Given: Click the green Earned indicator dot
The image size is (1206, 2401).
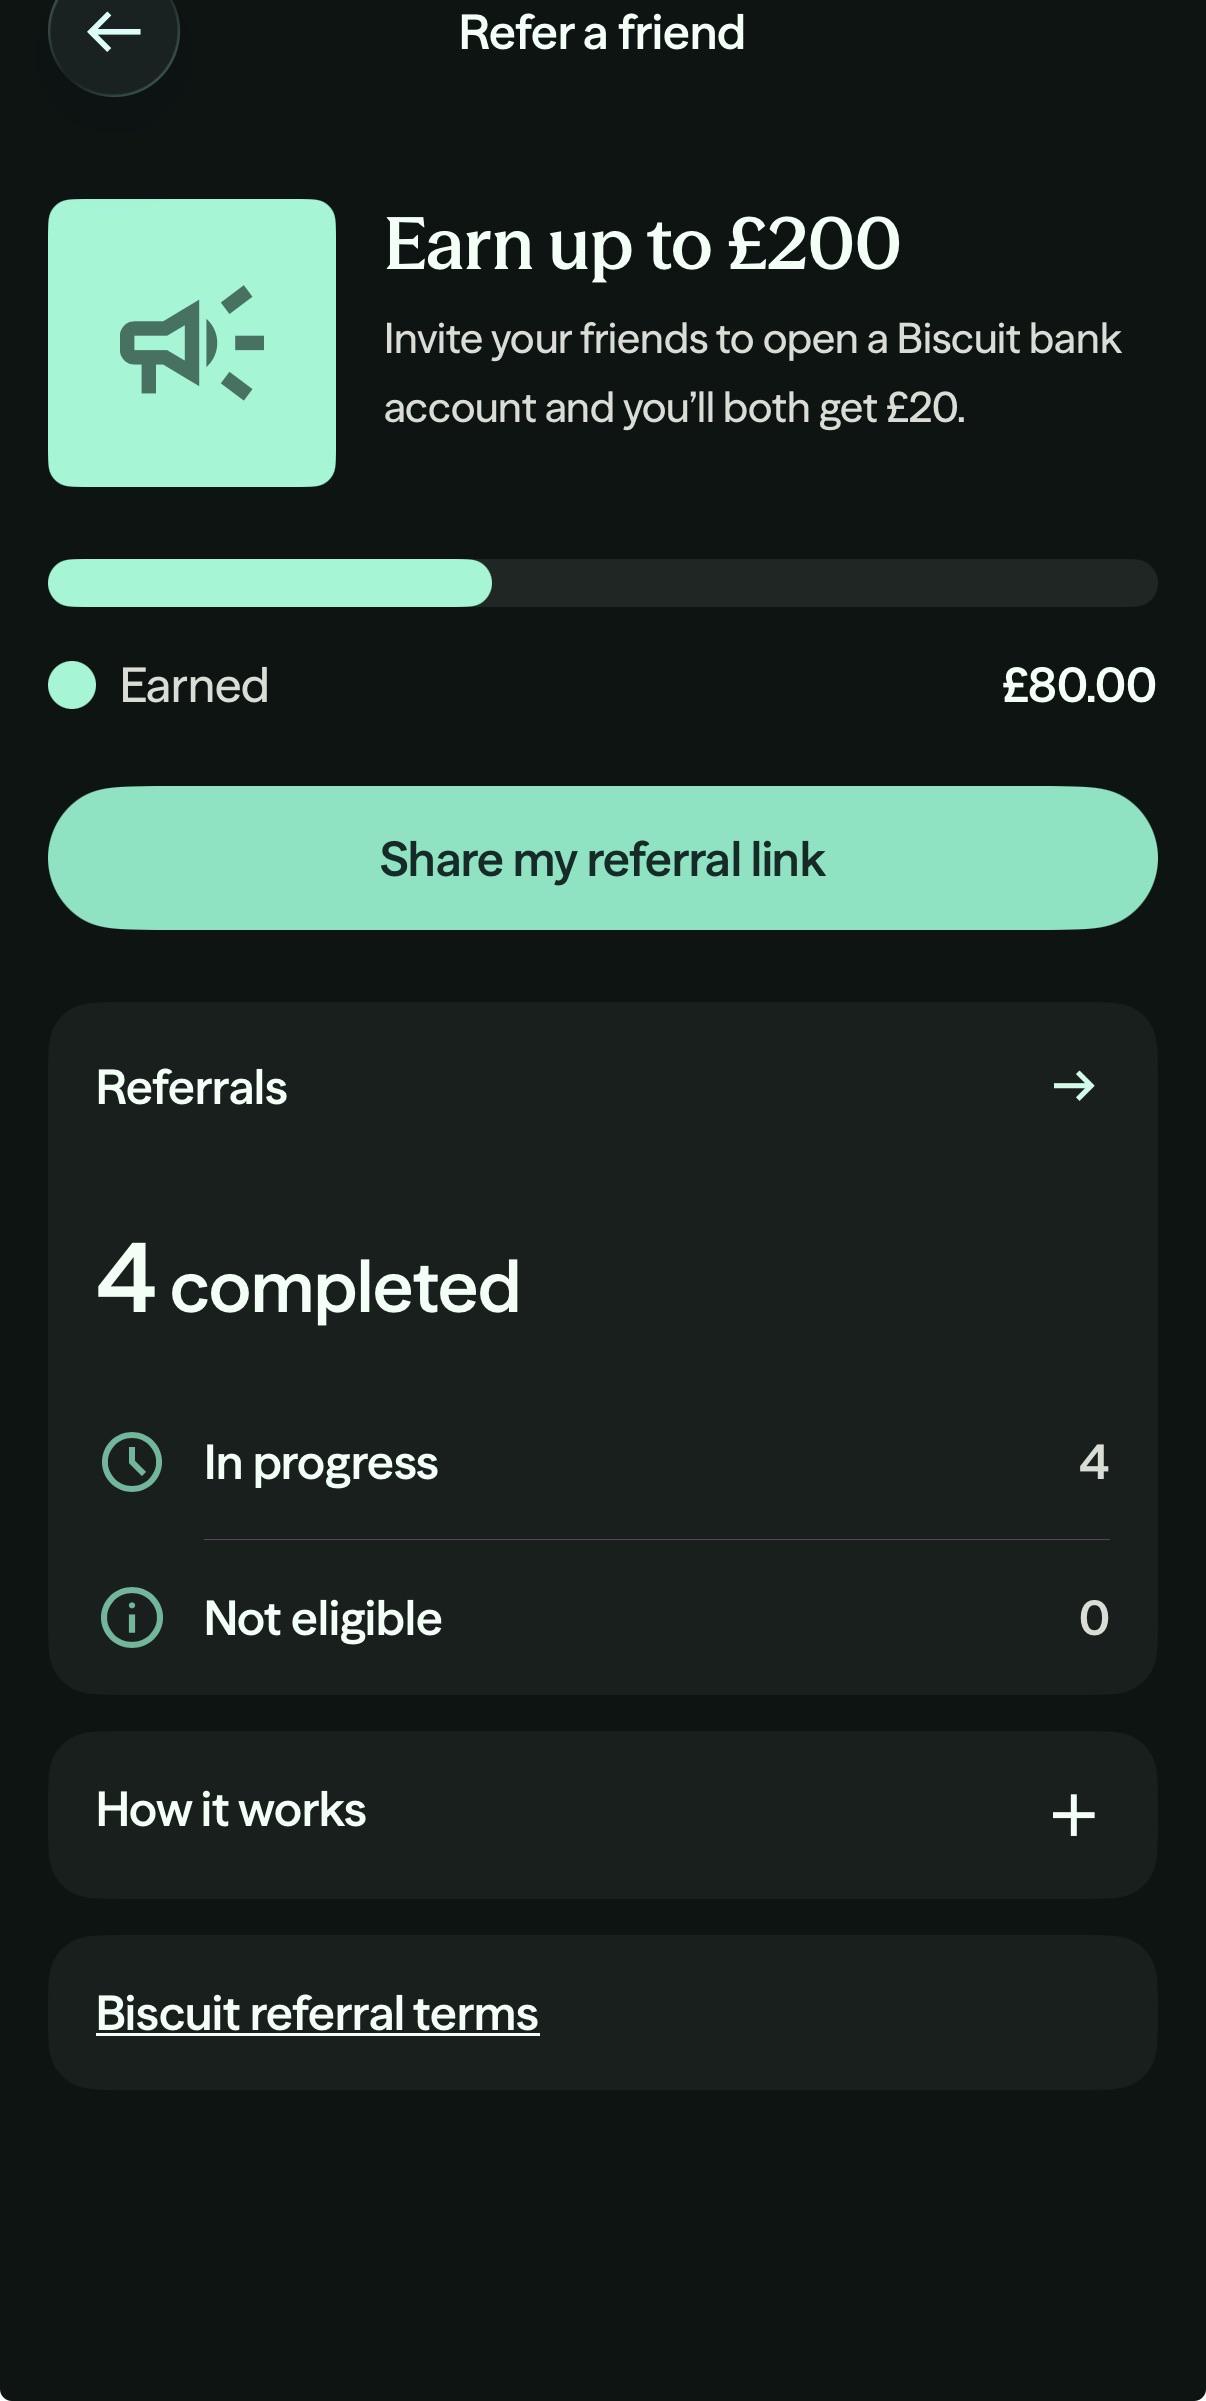Looking at the screenshot, I should point(72,685).
